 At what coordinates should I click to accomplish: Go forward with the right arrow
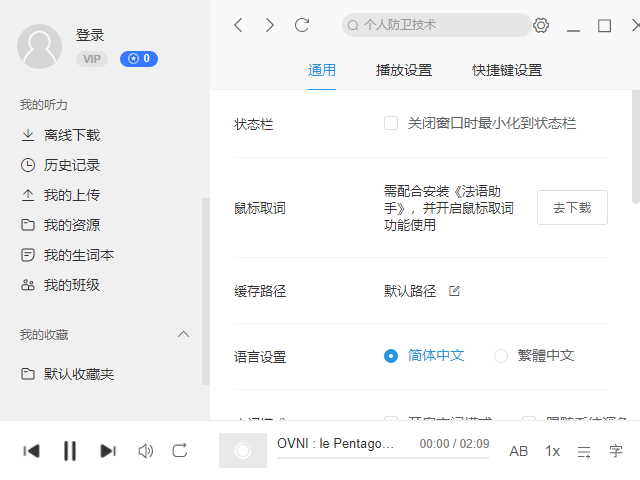click(x=270, y=25)
